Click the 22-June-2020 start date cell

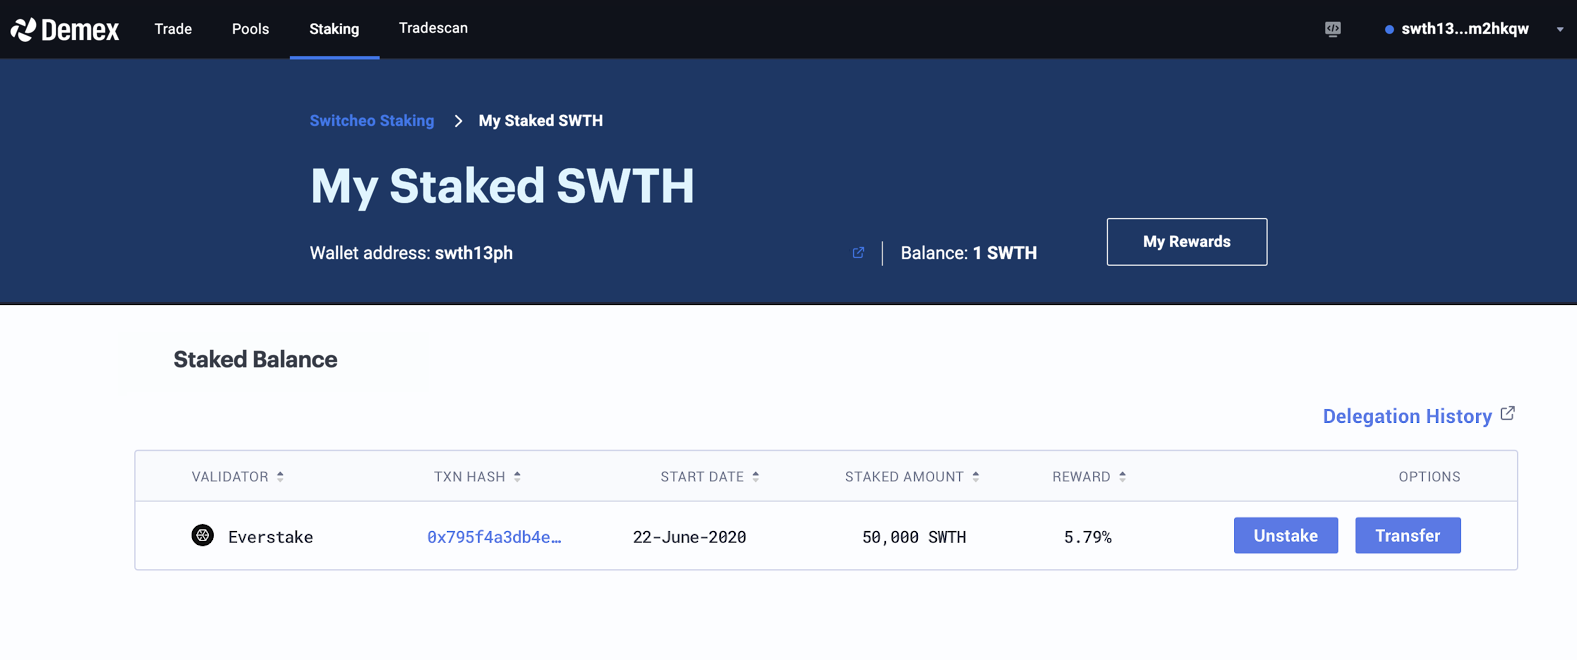690,537
